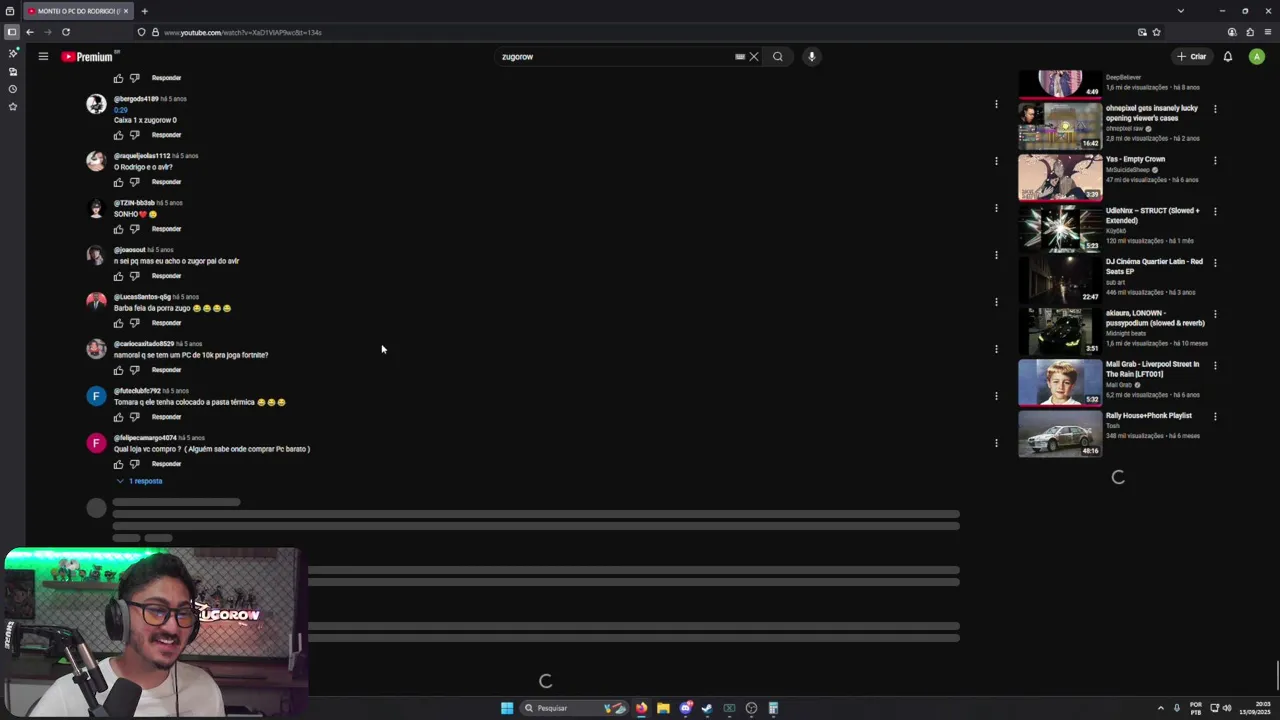The width and height of the screenshot is (1280, 720).
Task: Reply to @felipecamargo4074 via Responder
Action: (166, 464)
